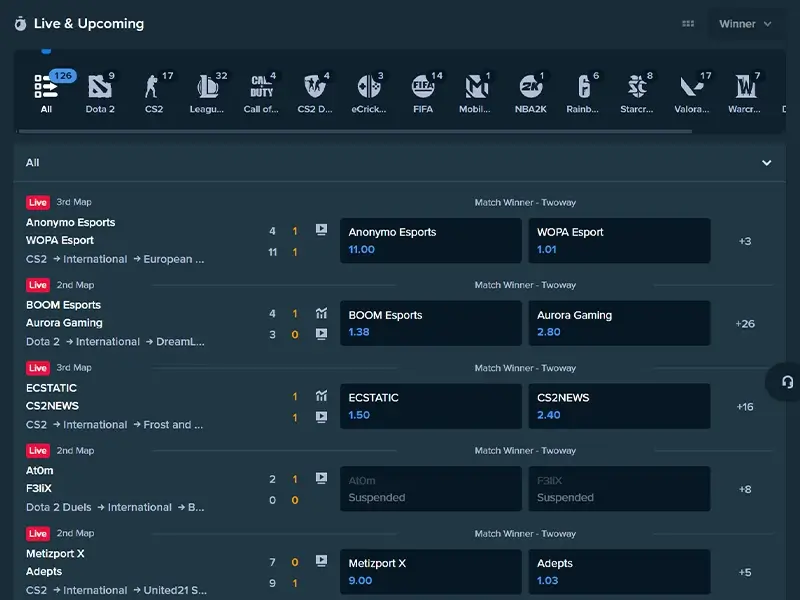Viewport: 800px width, 600px height.
Task: Filter by CS2 Duels icon
Action: tap(315, 87)
